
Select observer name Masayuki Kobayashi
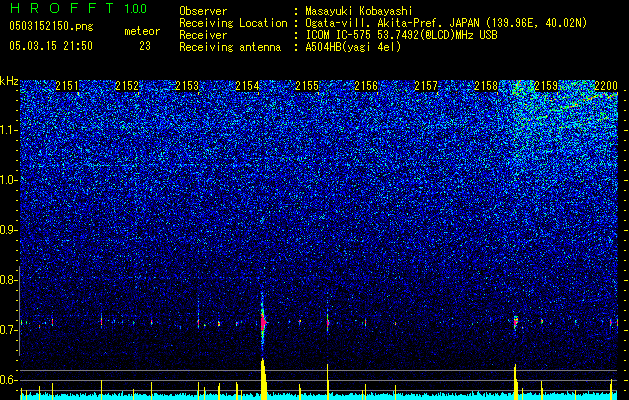[x=359, y=11]
